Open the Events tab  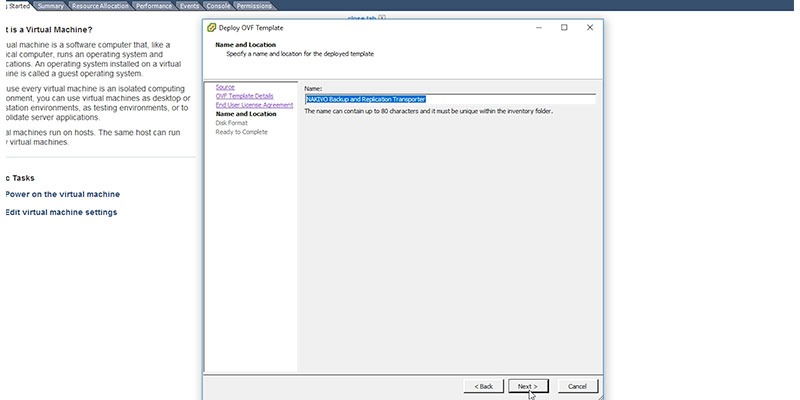click(190, 6)
